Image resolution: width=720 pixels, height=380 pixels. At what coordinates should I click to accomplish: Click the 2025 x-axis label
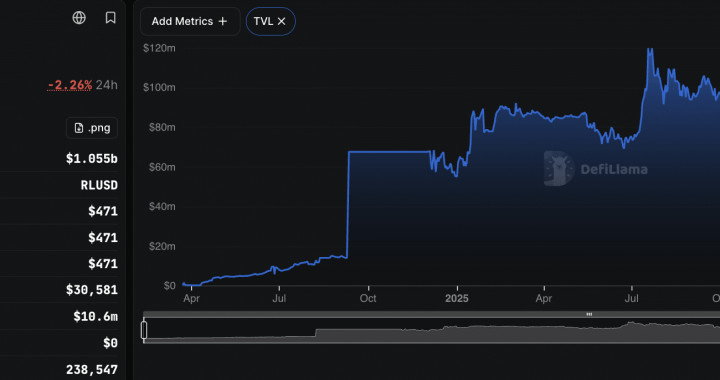pyautogui.click(x=457, y=299)
